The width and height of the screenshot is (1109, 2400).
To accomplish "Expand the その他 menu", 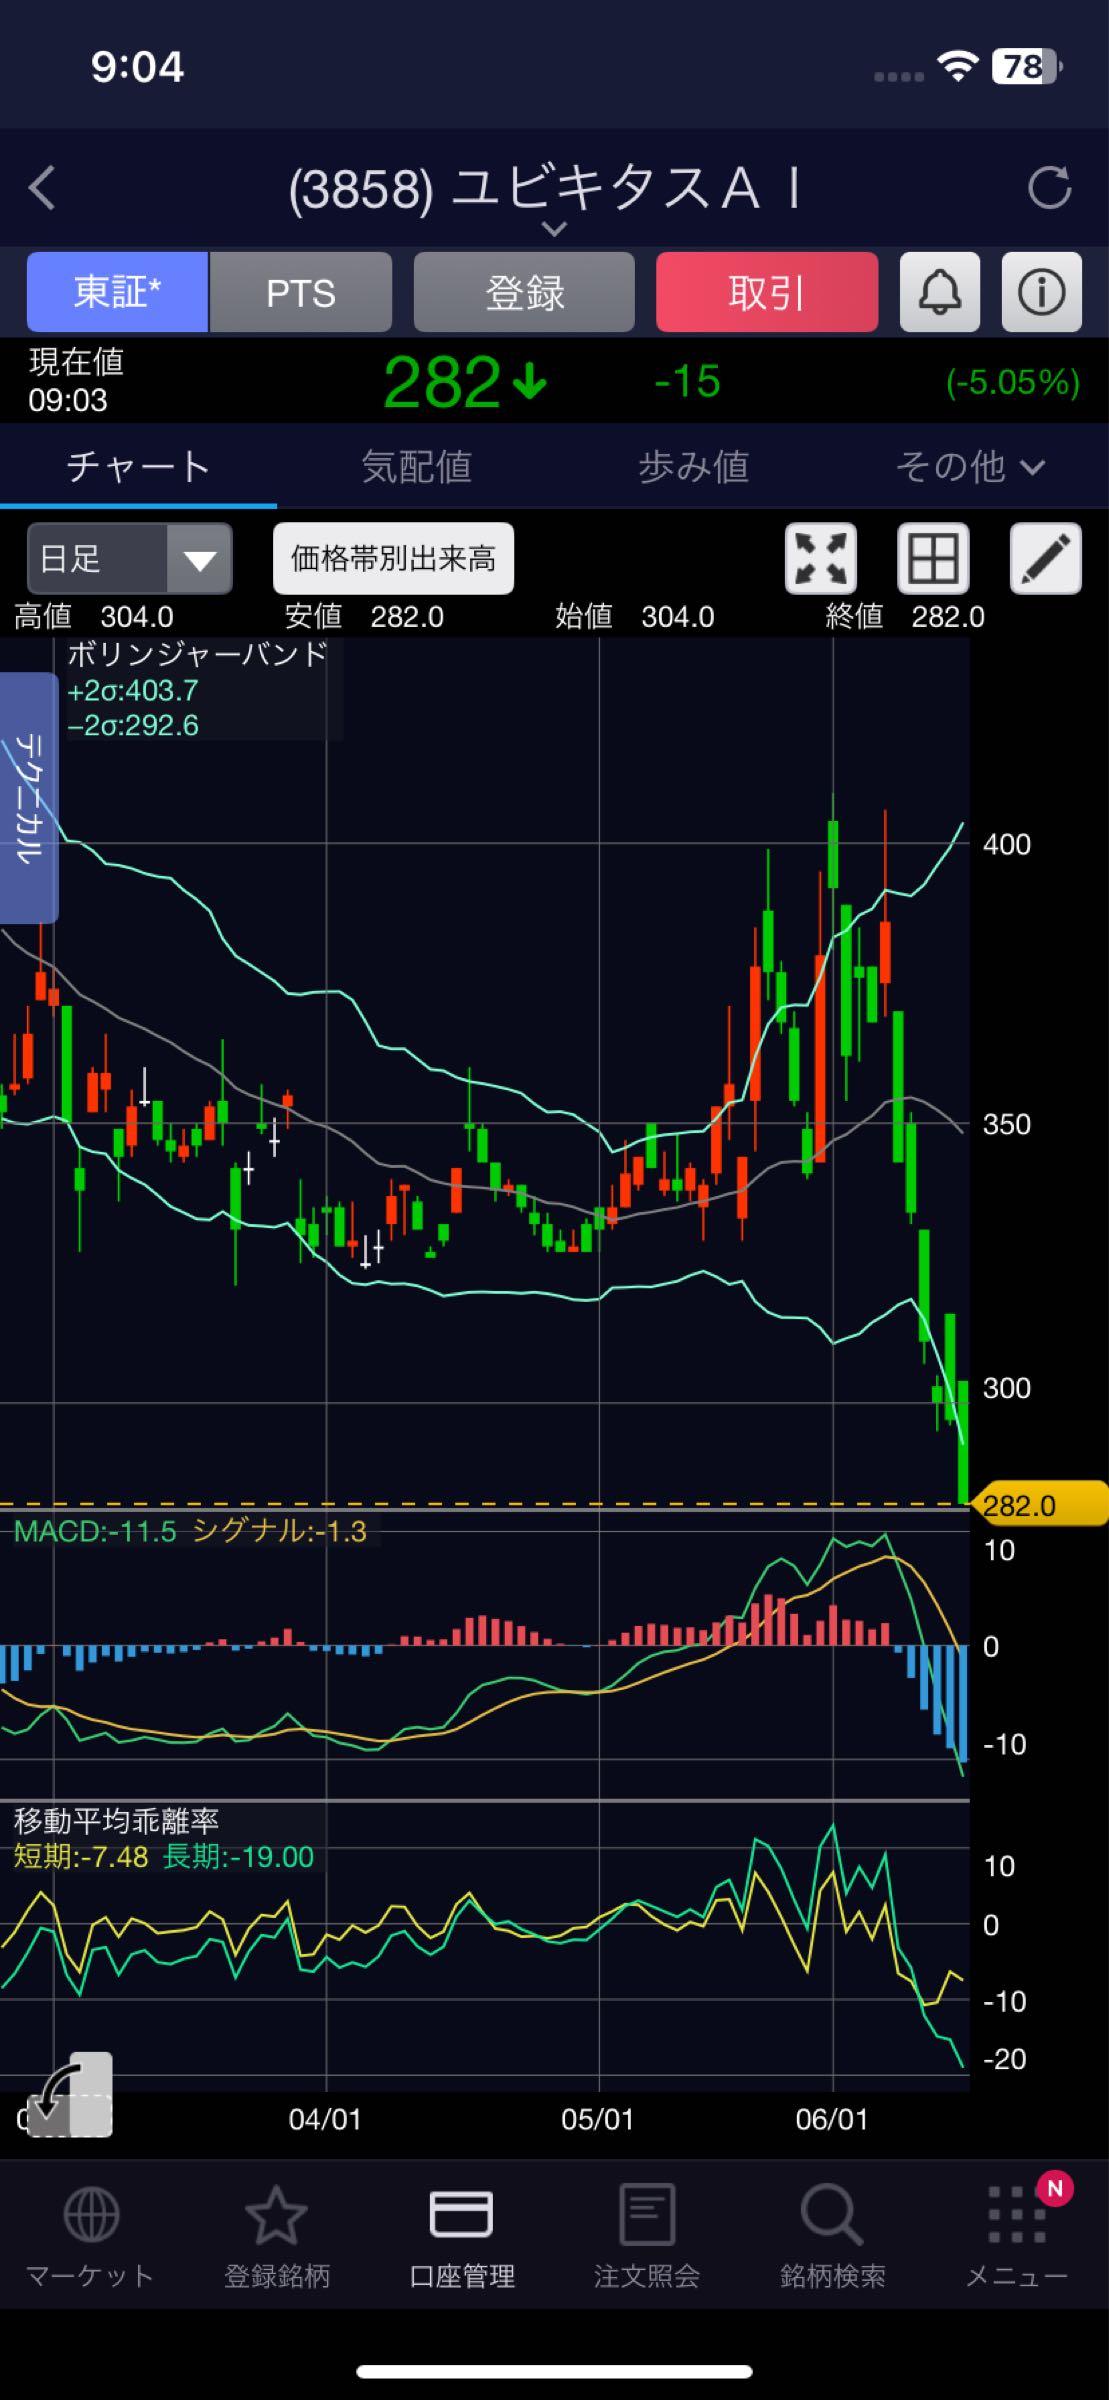I will tap(970, 467).
